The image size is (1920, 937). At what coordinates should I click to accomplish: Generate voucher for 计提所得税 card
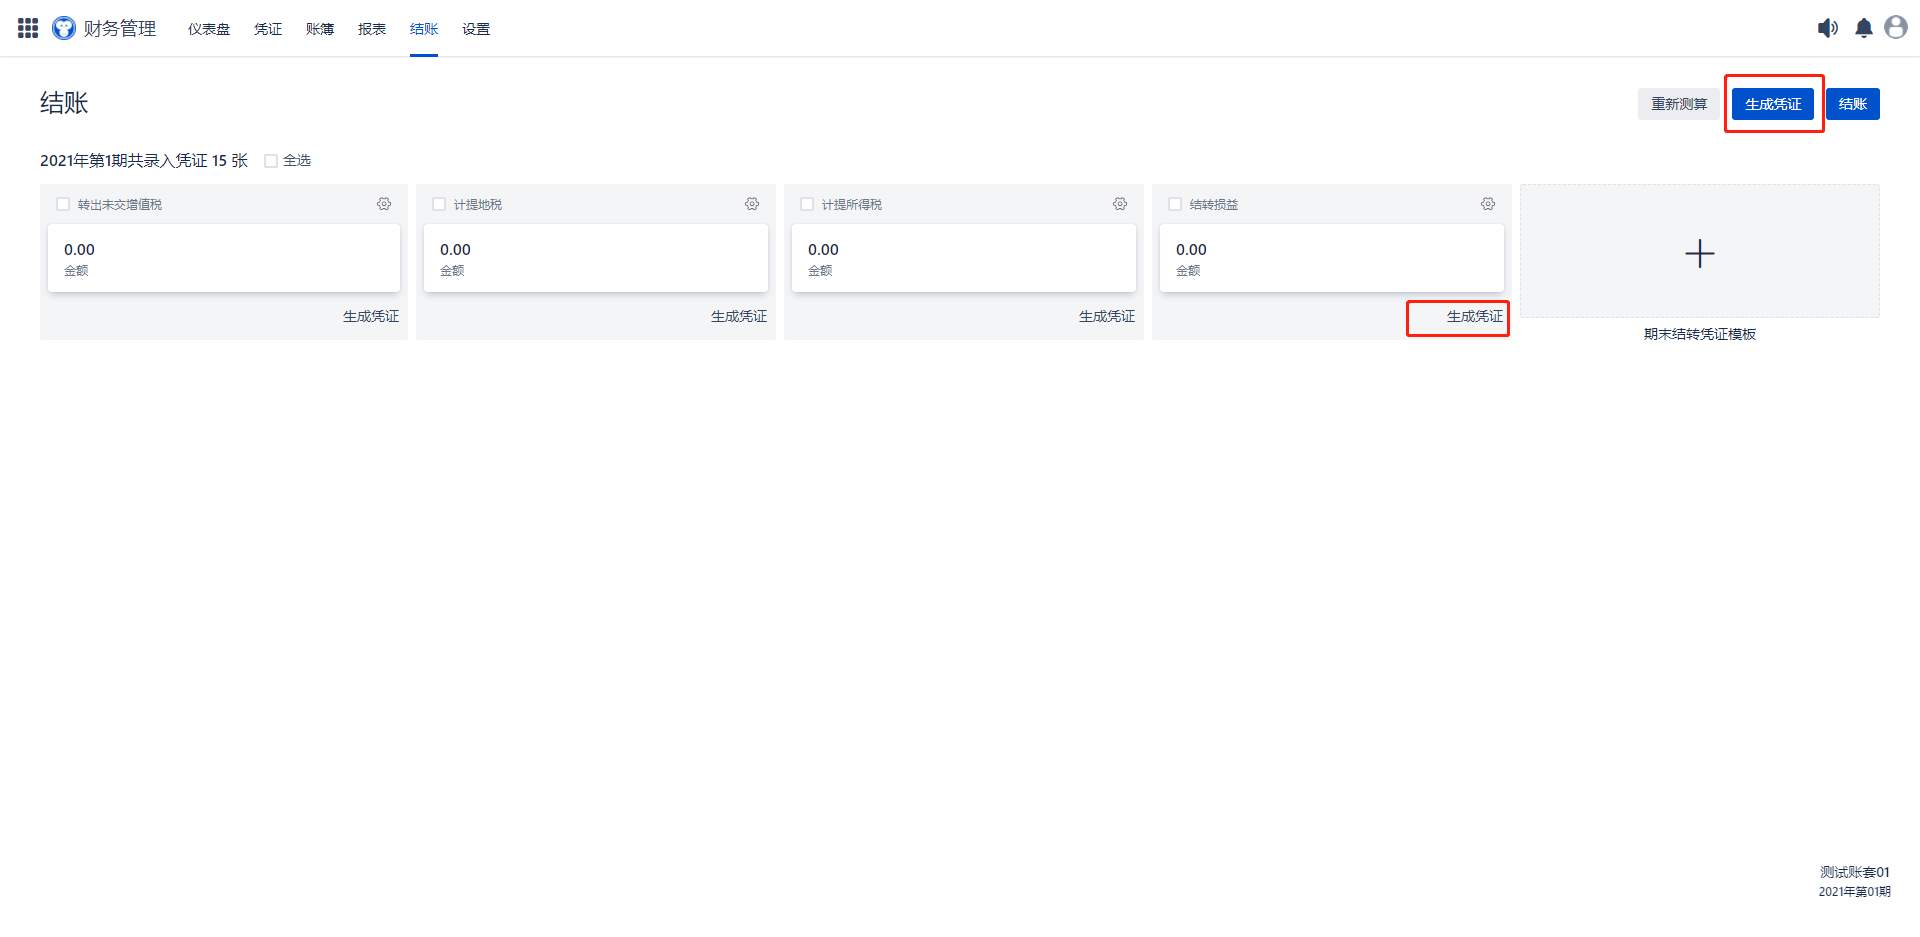click(1107, 316)
